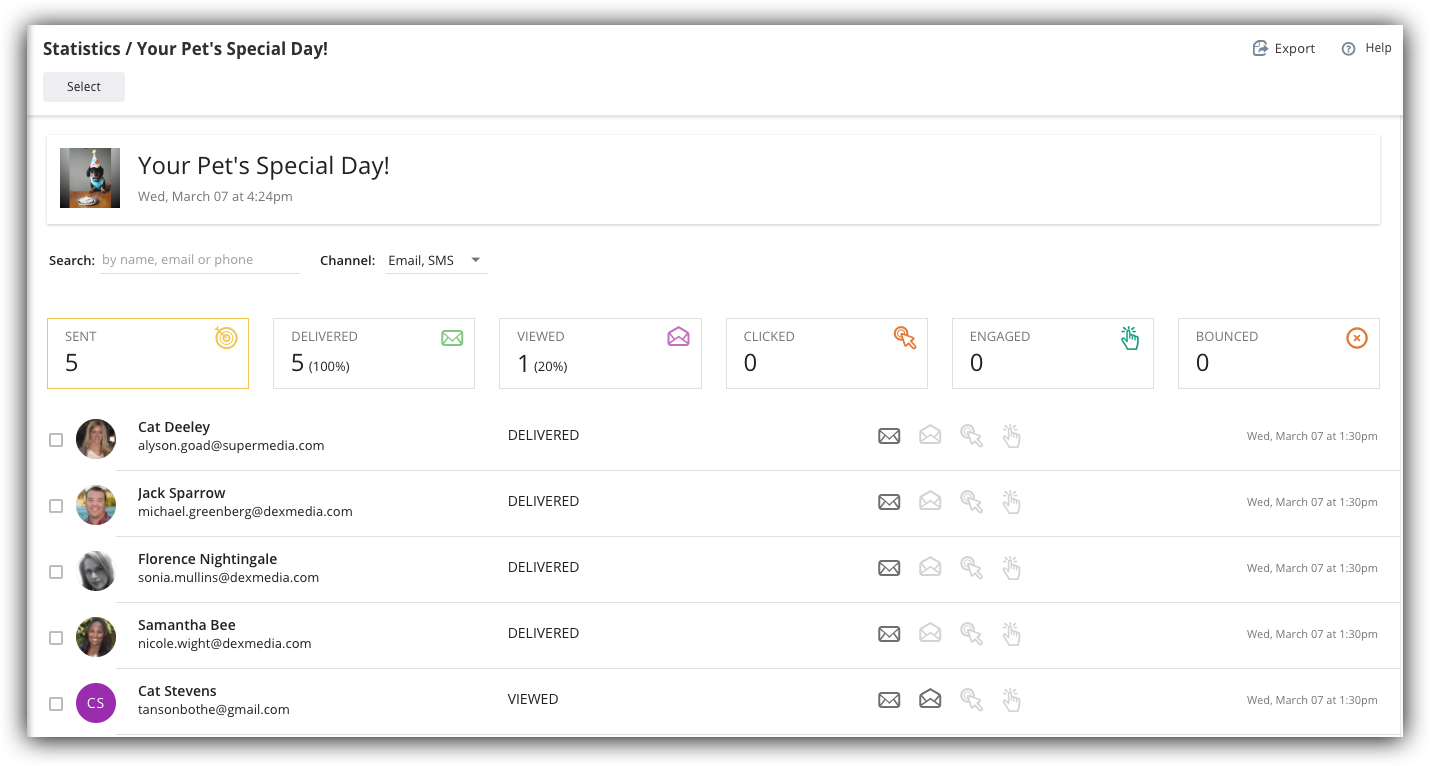Click the campaign title Your Pet's Special Day!

[264, 166]
